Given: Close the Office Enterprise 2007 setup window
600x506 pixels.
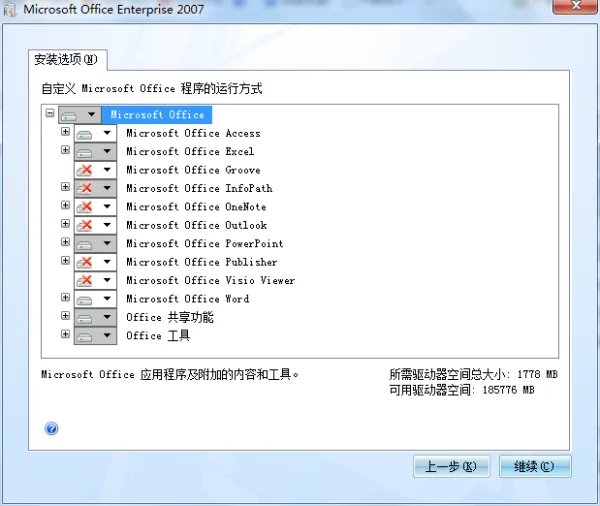Looking at the screenshot, I should tap(576, 6).
